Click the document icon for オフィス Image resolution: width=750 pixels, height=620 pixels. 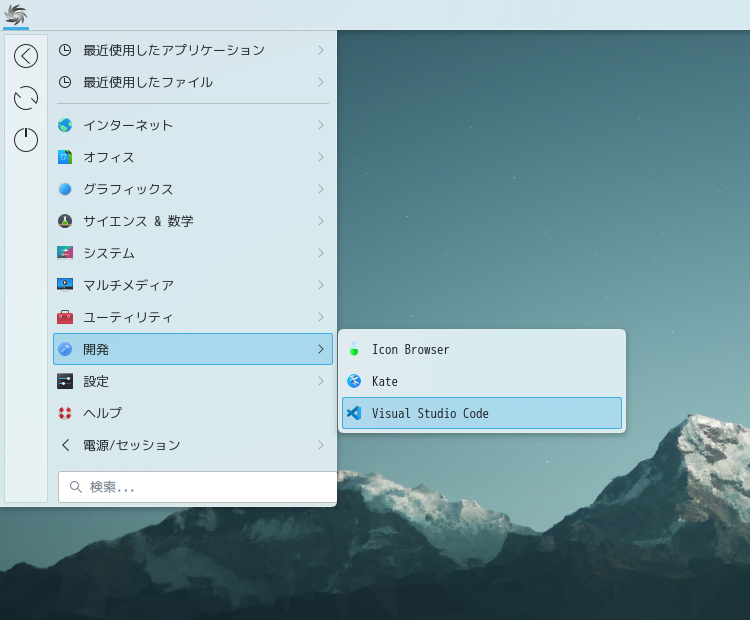pyautogui.click(x=65, y=157)
